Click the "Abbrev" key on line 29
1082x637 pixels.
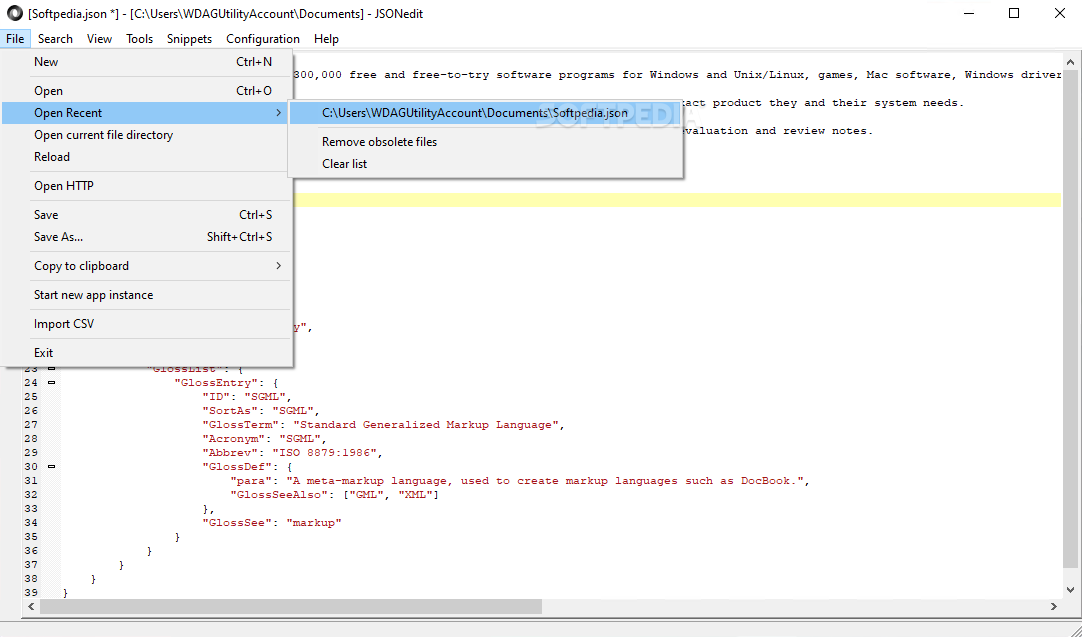click(230, 453)
